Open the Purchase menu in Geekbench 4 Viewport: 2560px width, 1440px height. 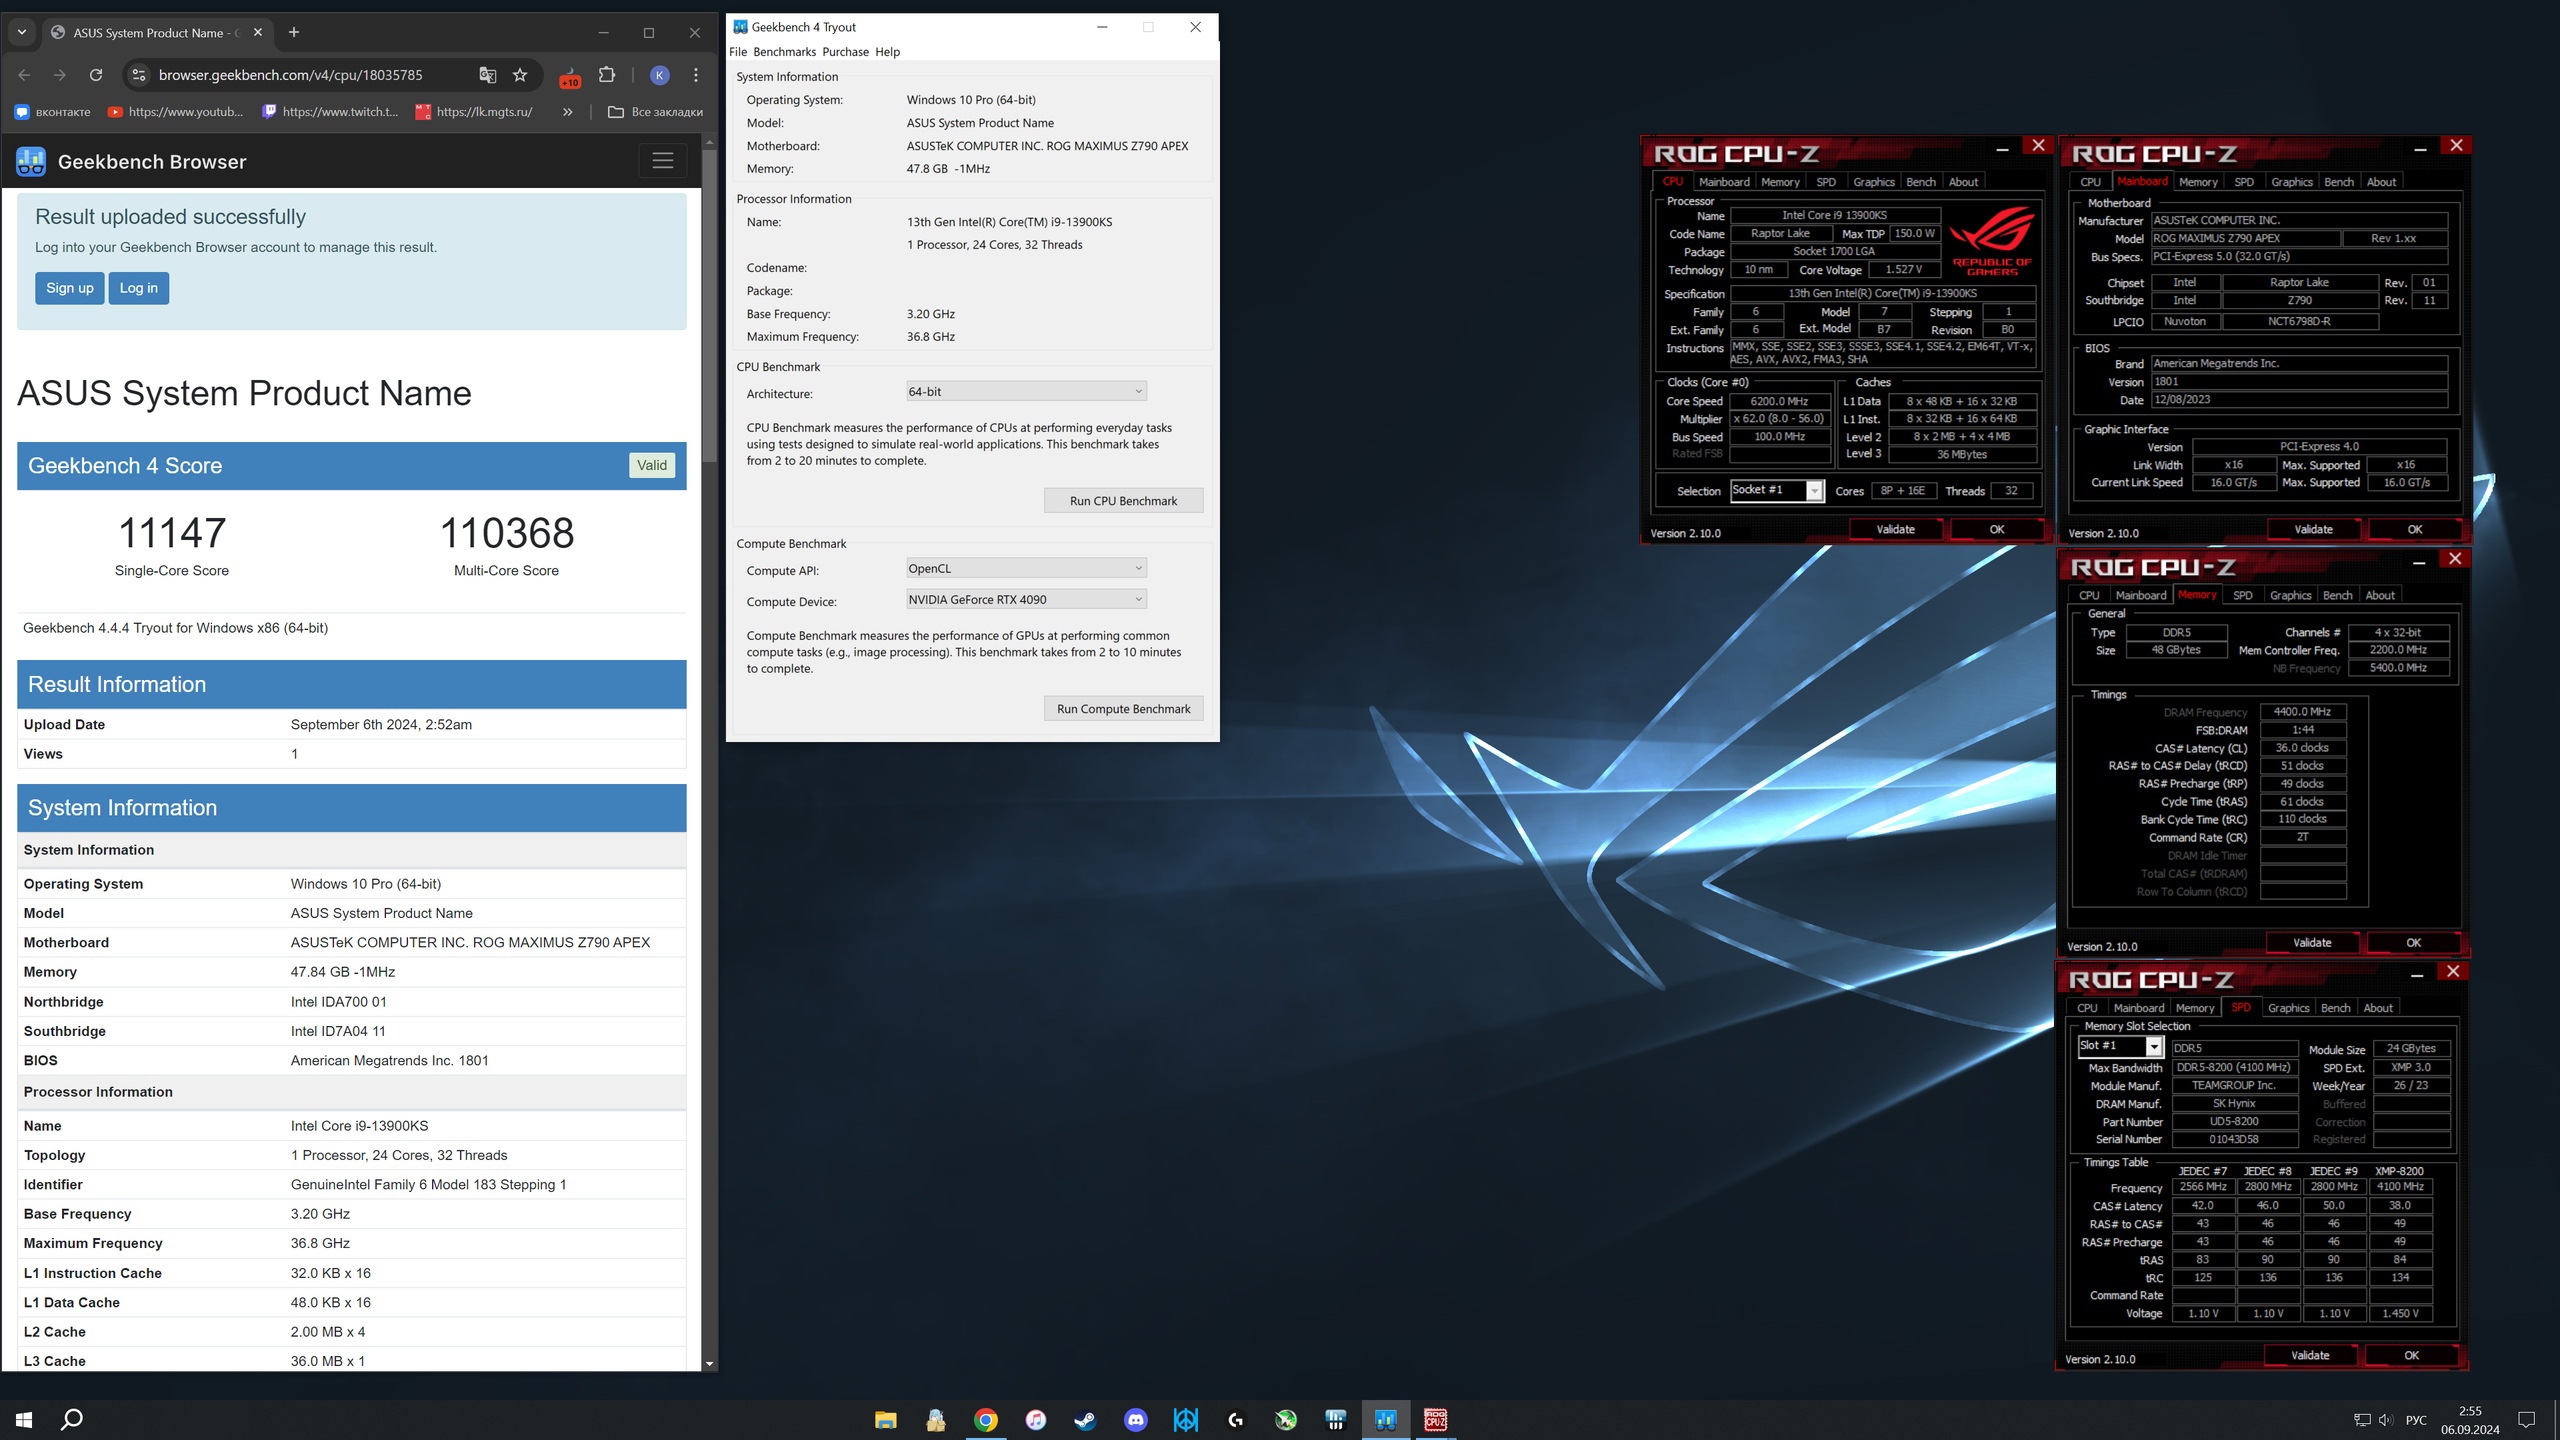(x=846, y=52)
